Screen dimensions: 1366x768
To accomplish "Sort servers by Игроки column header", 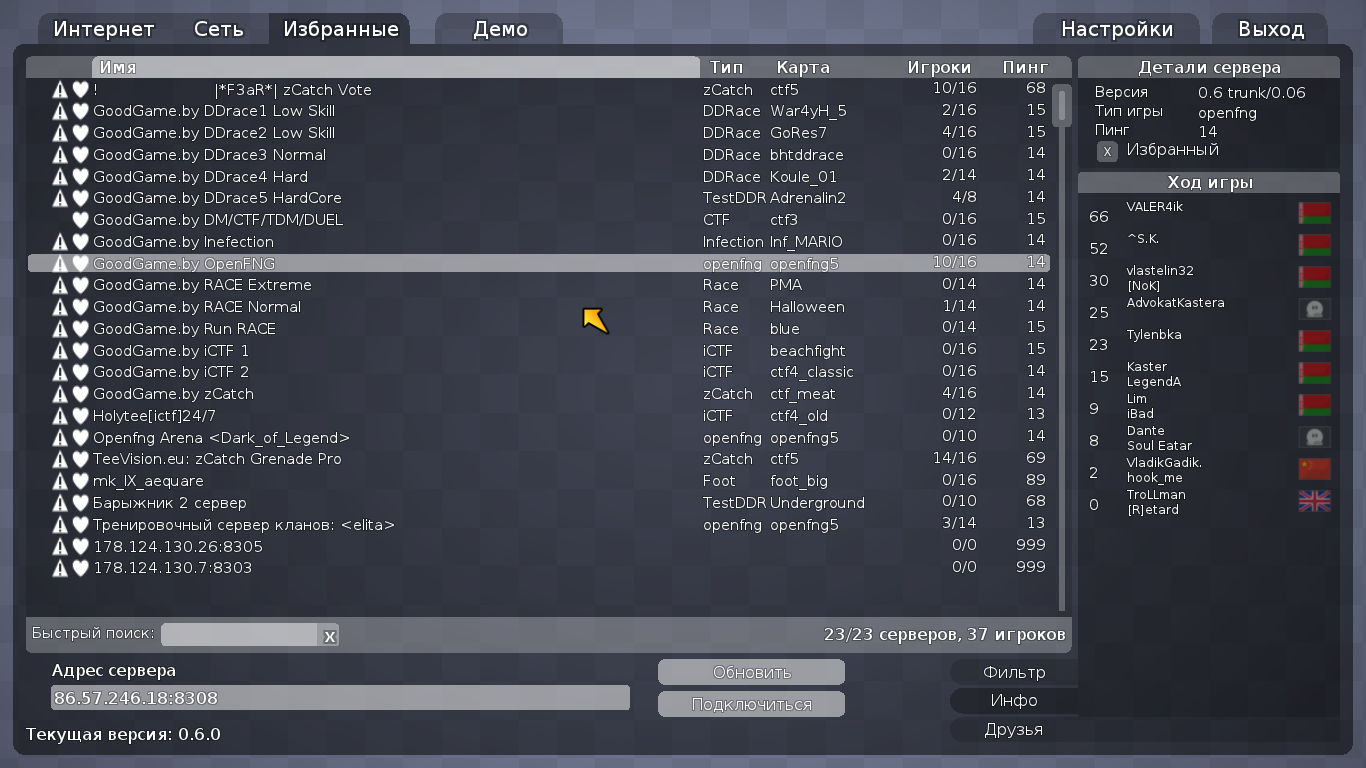I will click(938, 67).
